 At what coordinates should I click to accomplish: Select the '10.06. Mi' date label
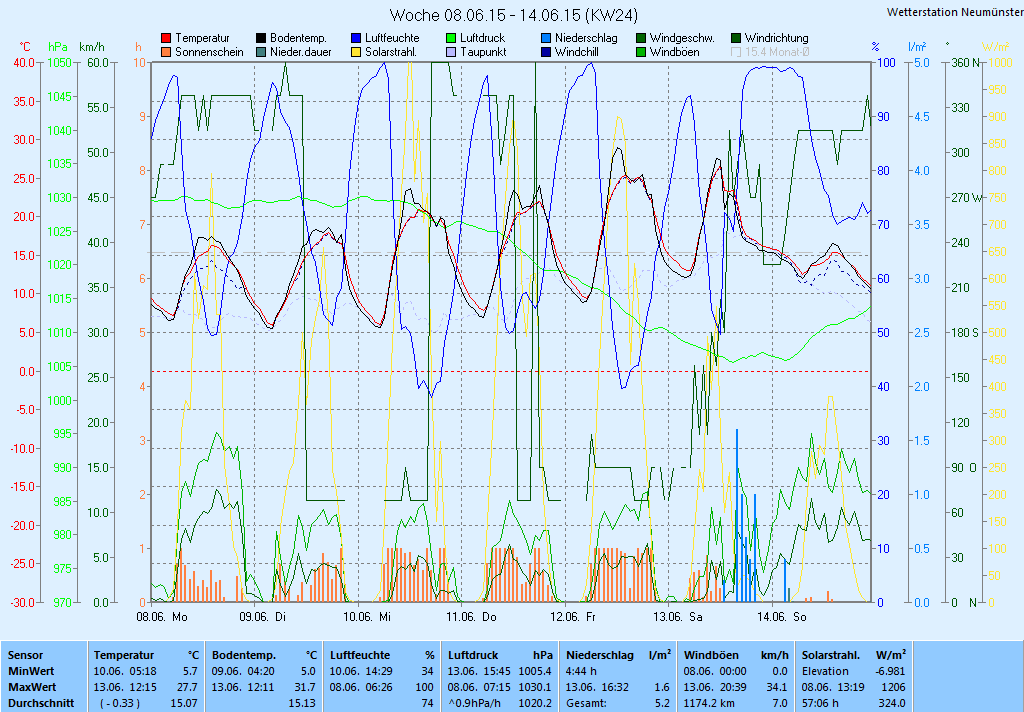pos(367,617)
